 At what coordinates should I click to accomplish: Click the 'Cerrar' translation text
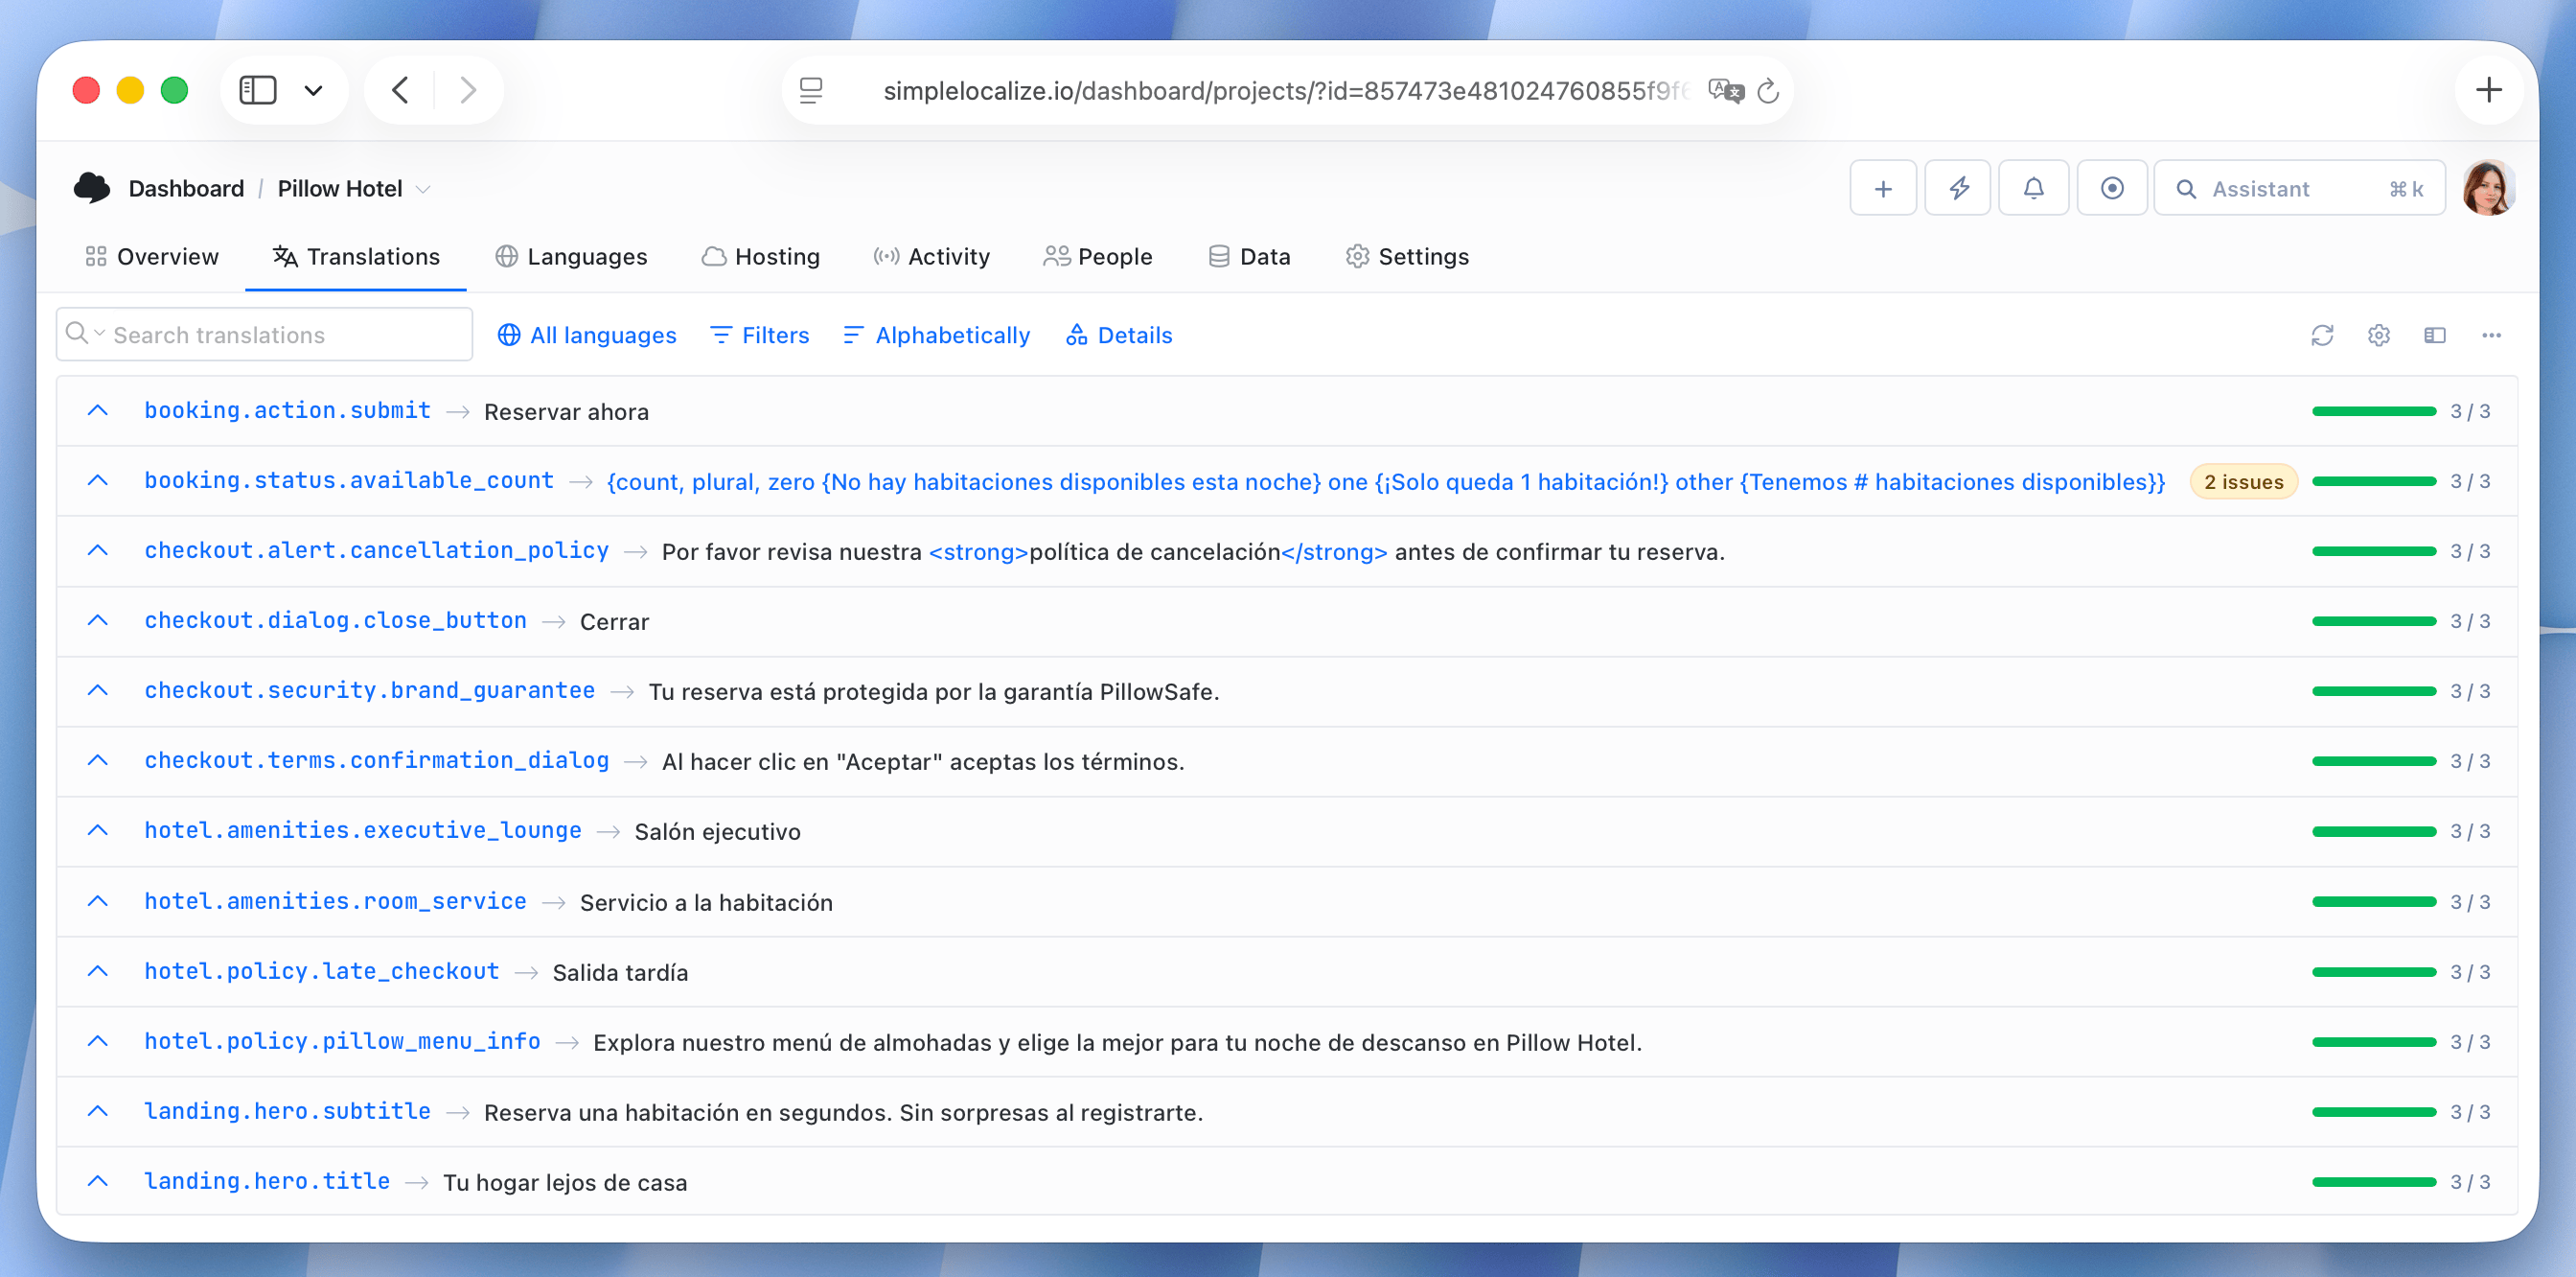click(614, 621)
